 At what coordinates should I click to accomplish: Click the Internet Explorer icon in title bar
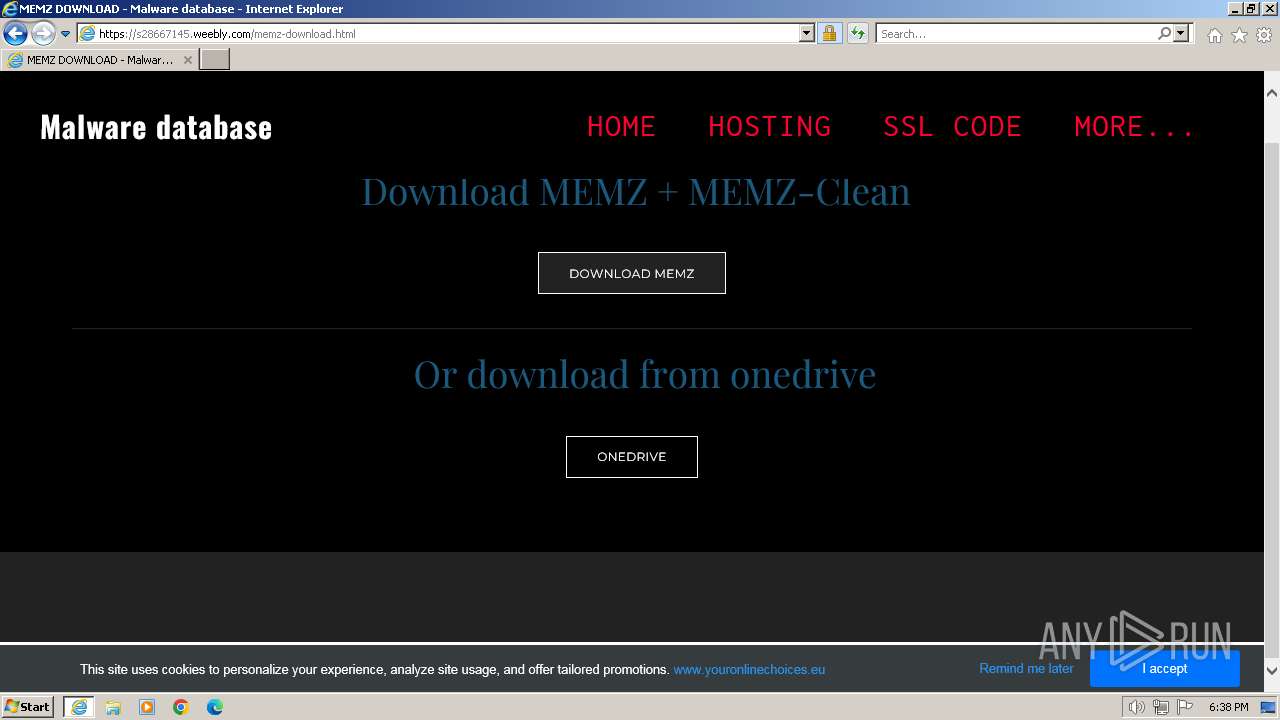pyautogui.click(x=10, y=9)
